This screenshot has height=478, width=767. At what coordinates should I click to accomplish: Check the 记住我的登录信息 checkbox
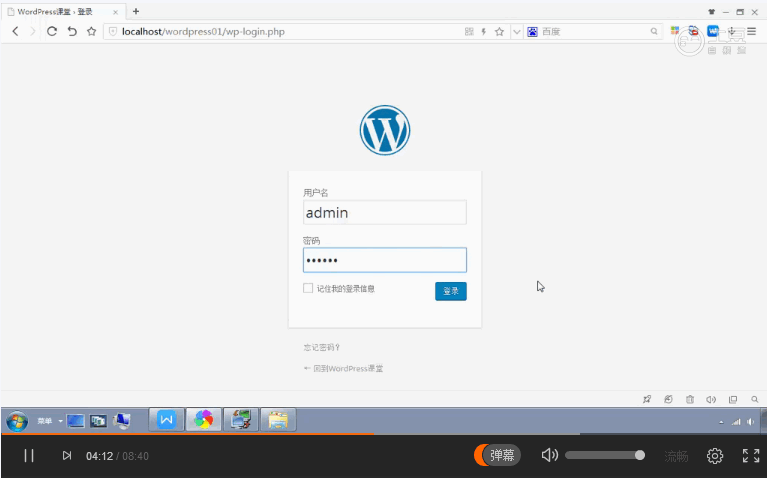pos(308,288)
